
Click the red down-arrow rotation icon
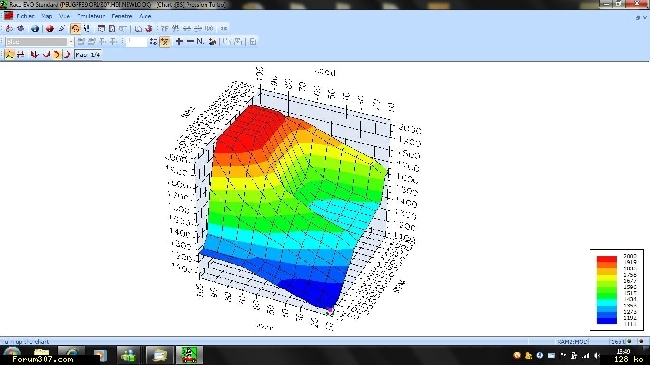[x=34, y=55]
